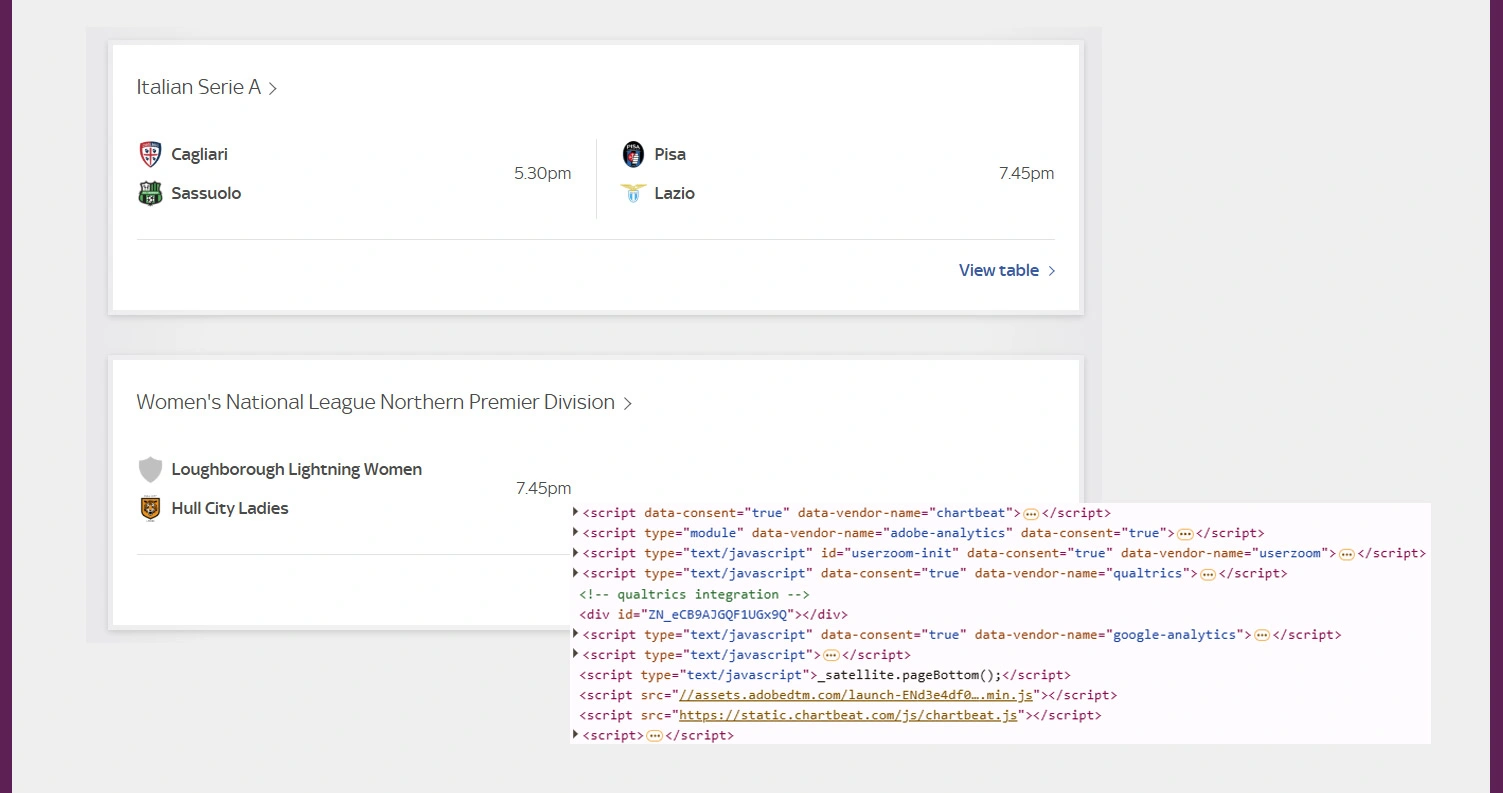This screenshot has width=1503, height=793.
Task: Click the Italian Serie A heading link
Action: 198,88
